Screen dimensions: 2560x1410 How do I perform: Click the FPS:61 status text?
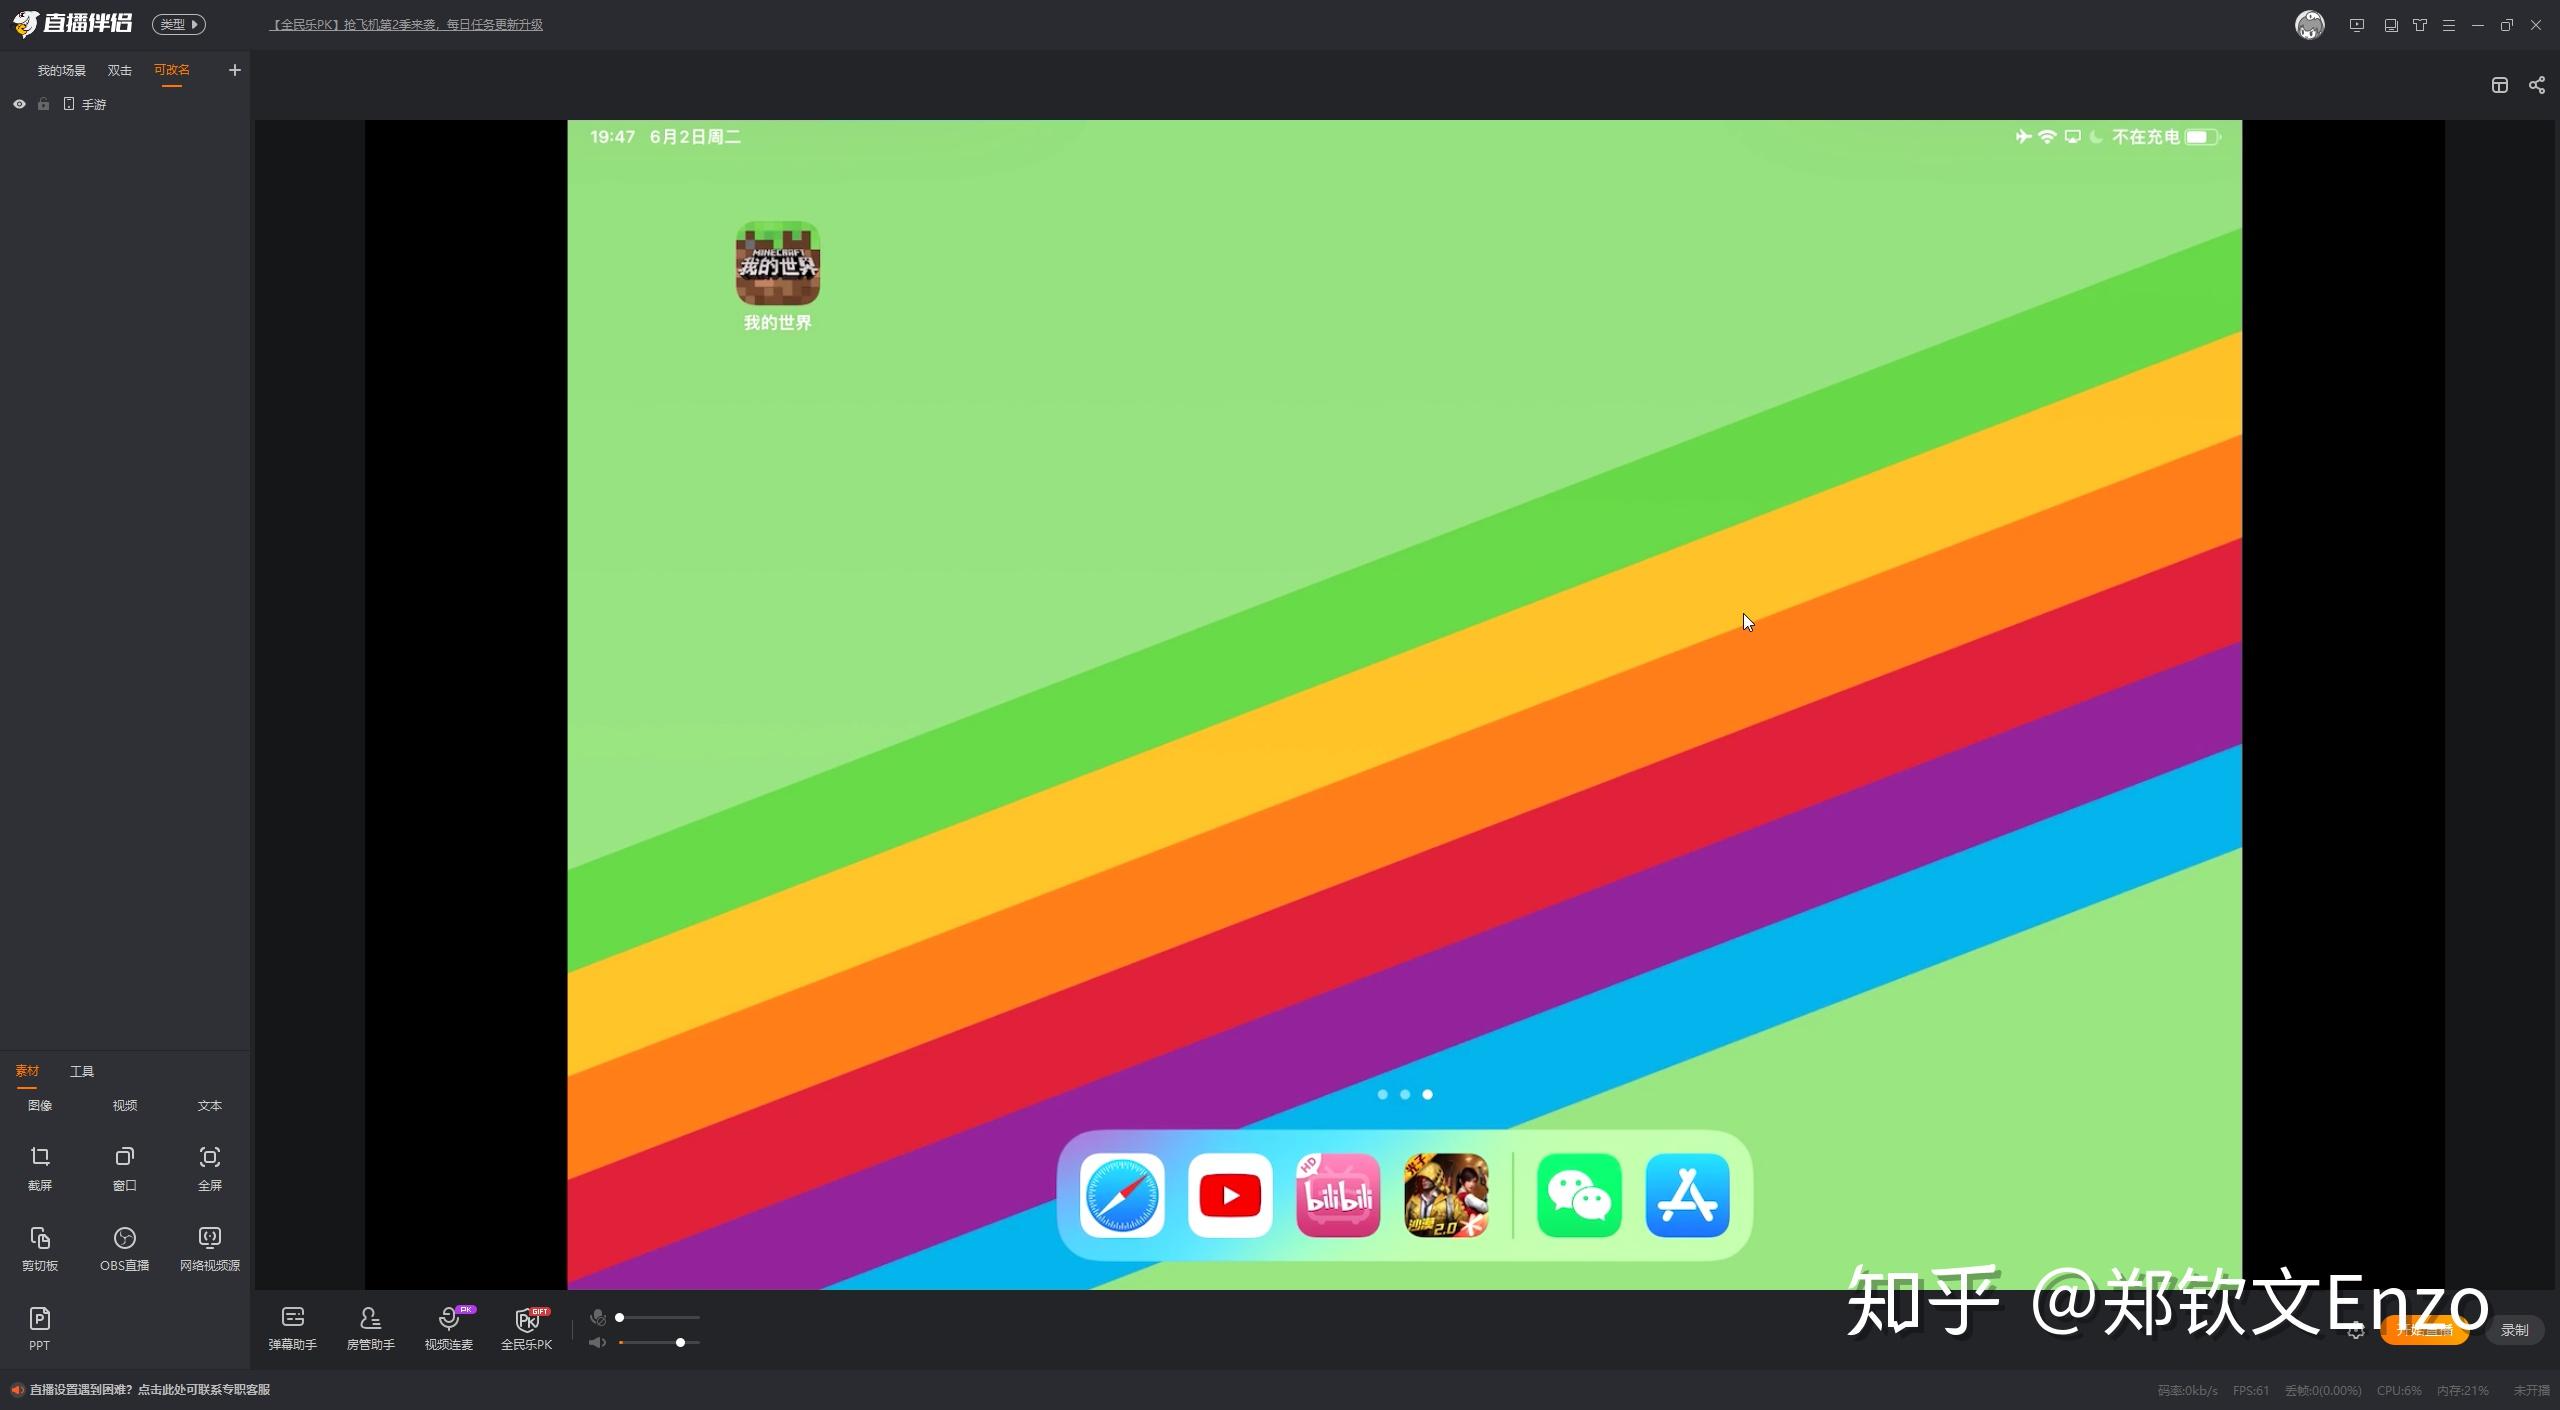click(2251, 1390)
